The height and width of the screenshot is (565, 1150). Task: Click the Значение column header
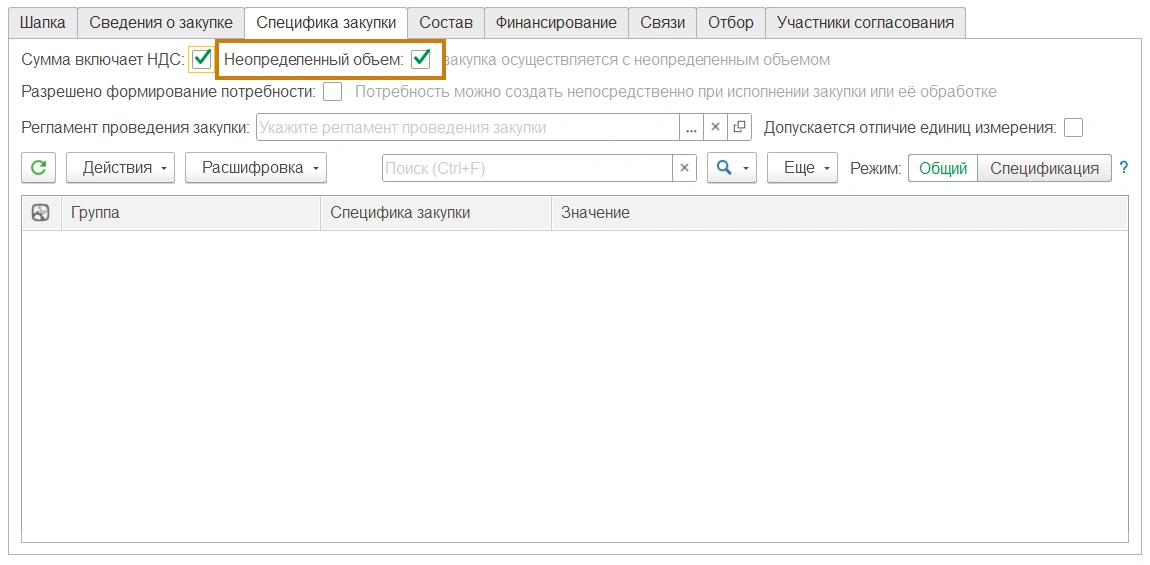pos(840,213)
